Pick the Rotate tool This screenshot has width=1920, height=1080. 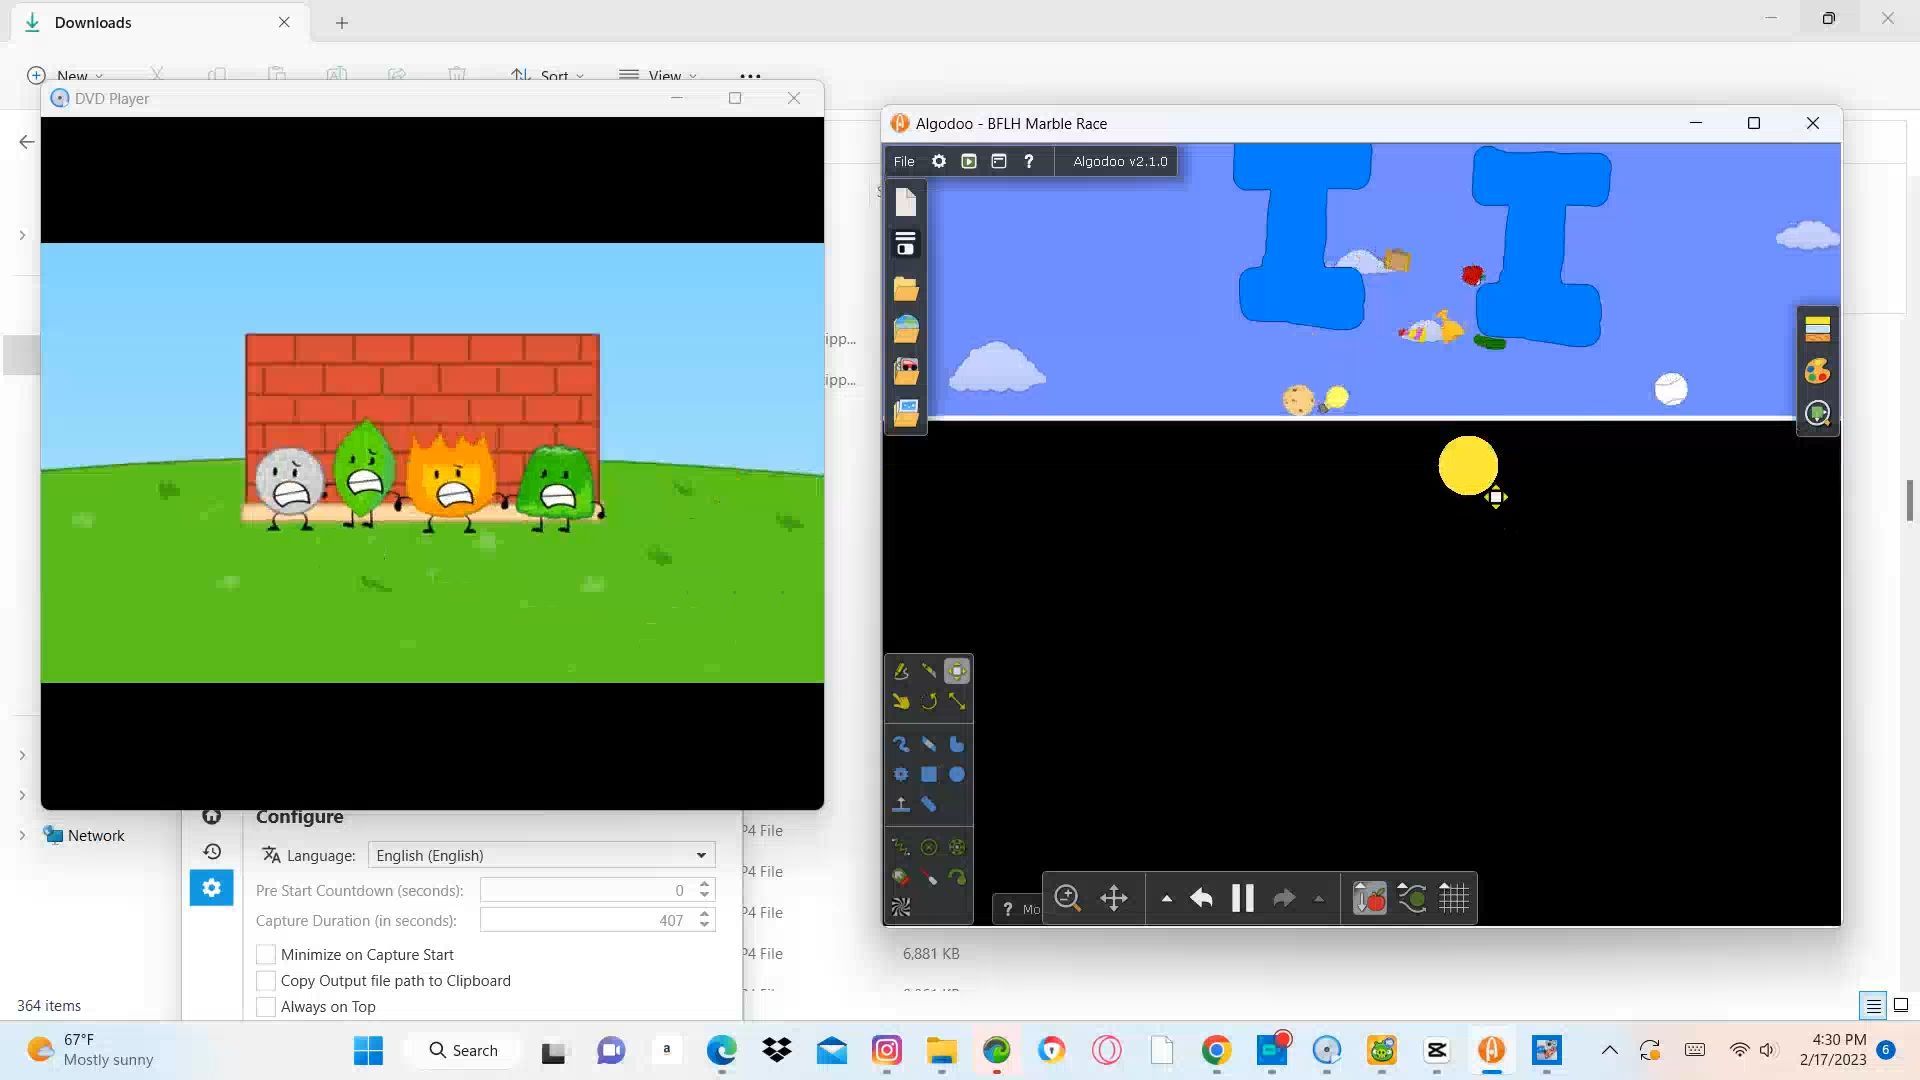pyautogui.click(x=929, y=702)
